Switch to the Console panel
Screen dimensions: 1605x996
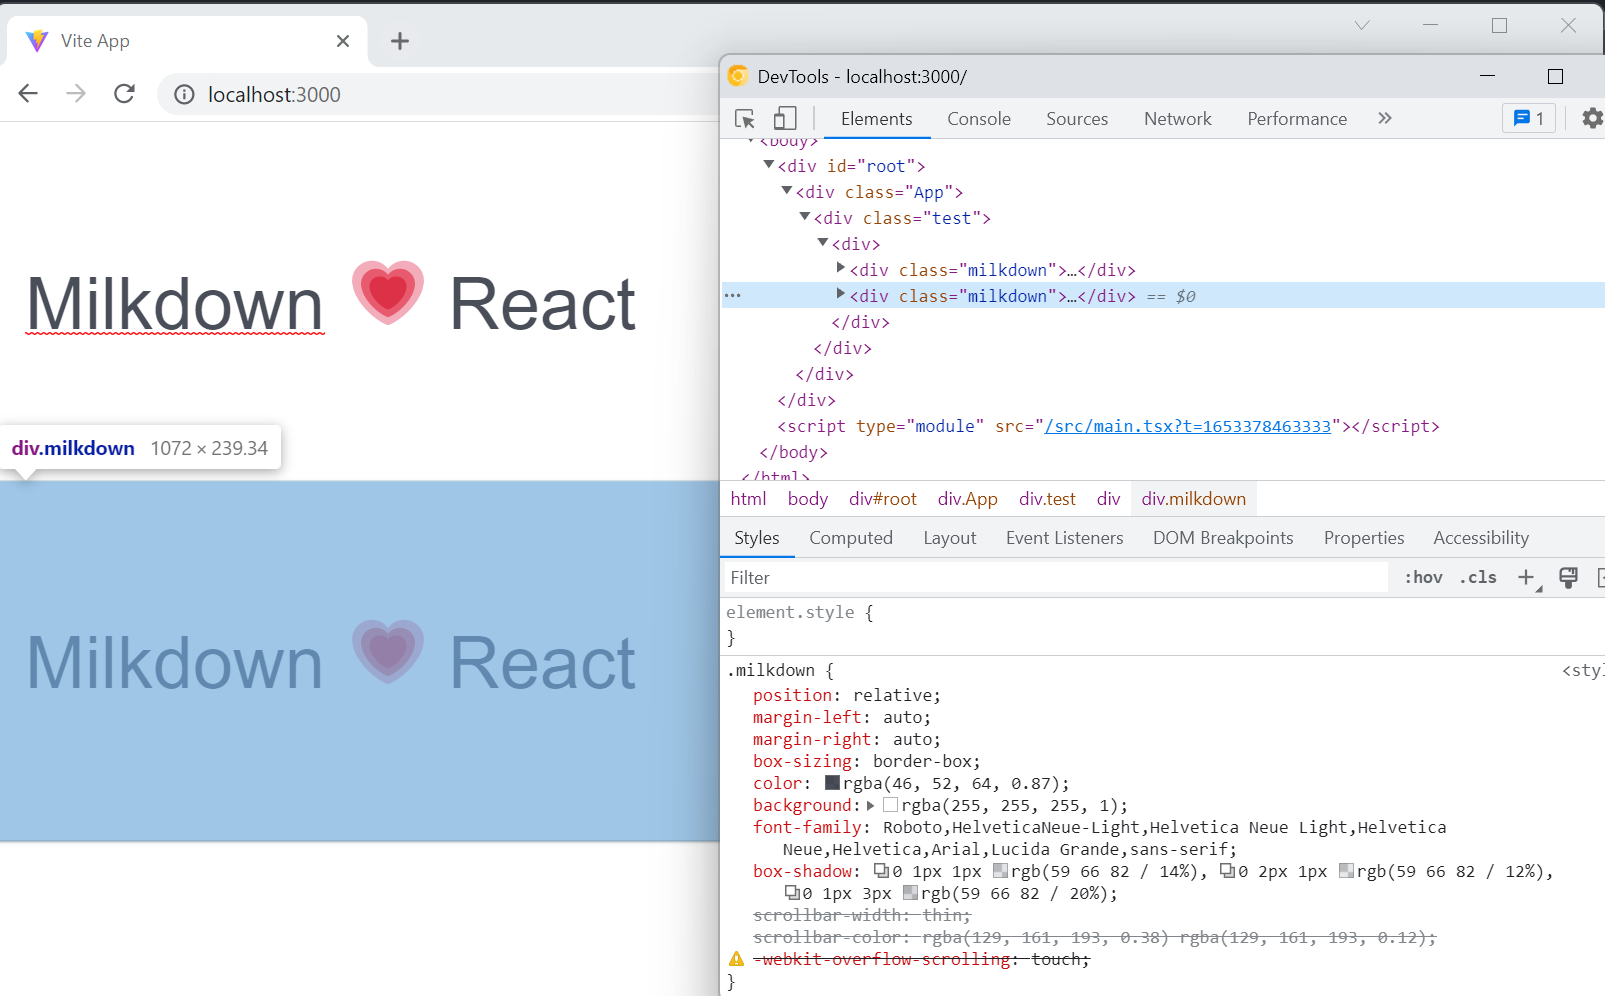click(x=977, y=118)
